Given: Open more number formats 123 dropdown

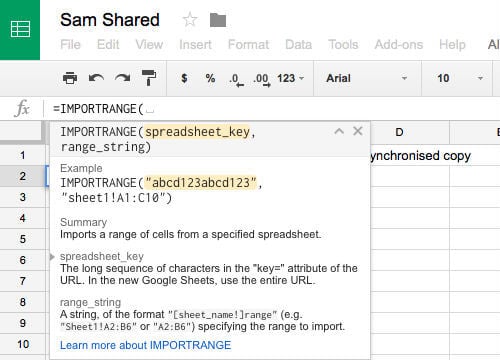Looking at the screenshot, I should 290,78.
